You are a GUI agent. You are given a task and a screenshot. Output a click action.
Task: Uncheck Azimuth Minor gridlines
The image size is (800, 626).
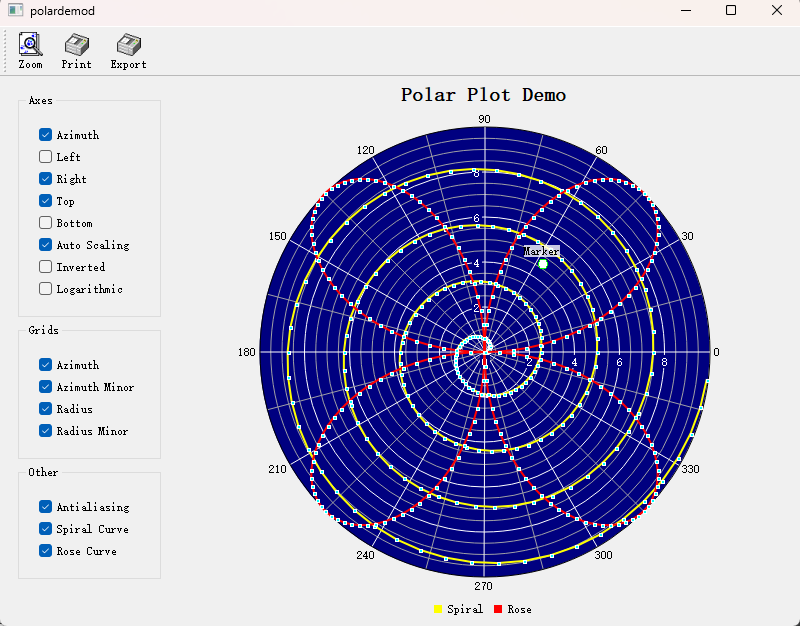pyautogui.click(x=45, y=386)
